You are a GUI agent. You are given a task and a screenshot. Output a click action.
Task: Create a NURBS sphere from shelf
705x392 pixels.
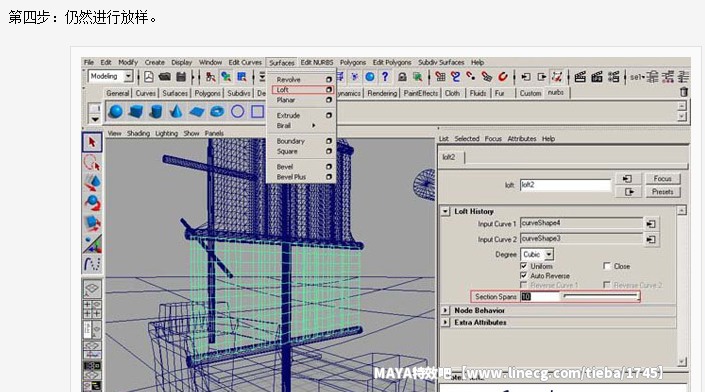[x=116, y=111]
